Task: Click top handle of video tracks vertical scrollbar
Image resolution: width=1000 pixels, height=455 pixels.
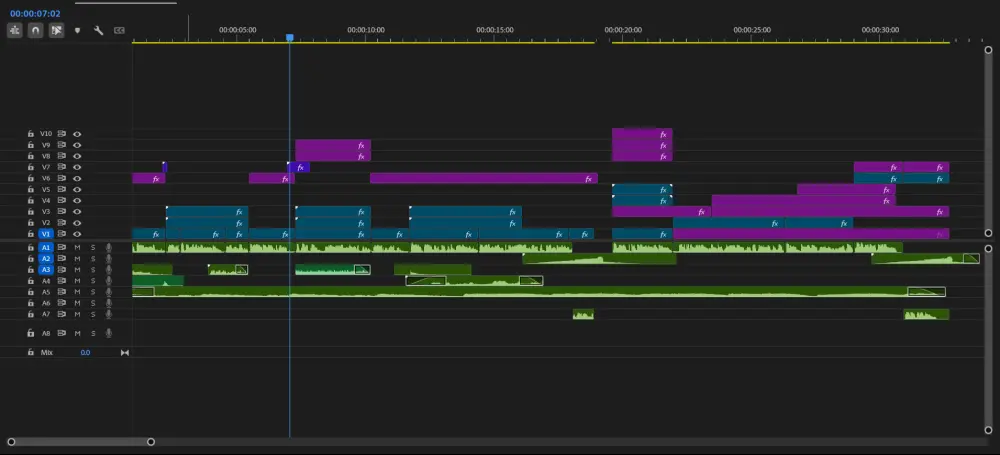Action: [x=989, y=50]
